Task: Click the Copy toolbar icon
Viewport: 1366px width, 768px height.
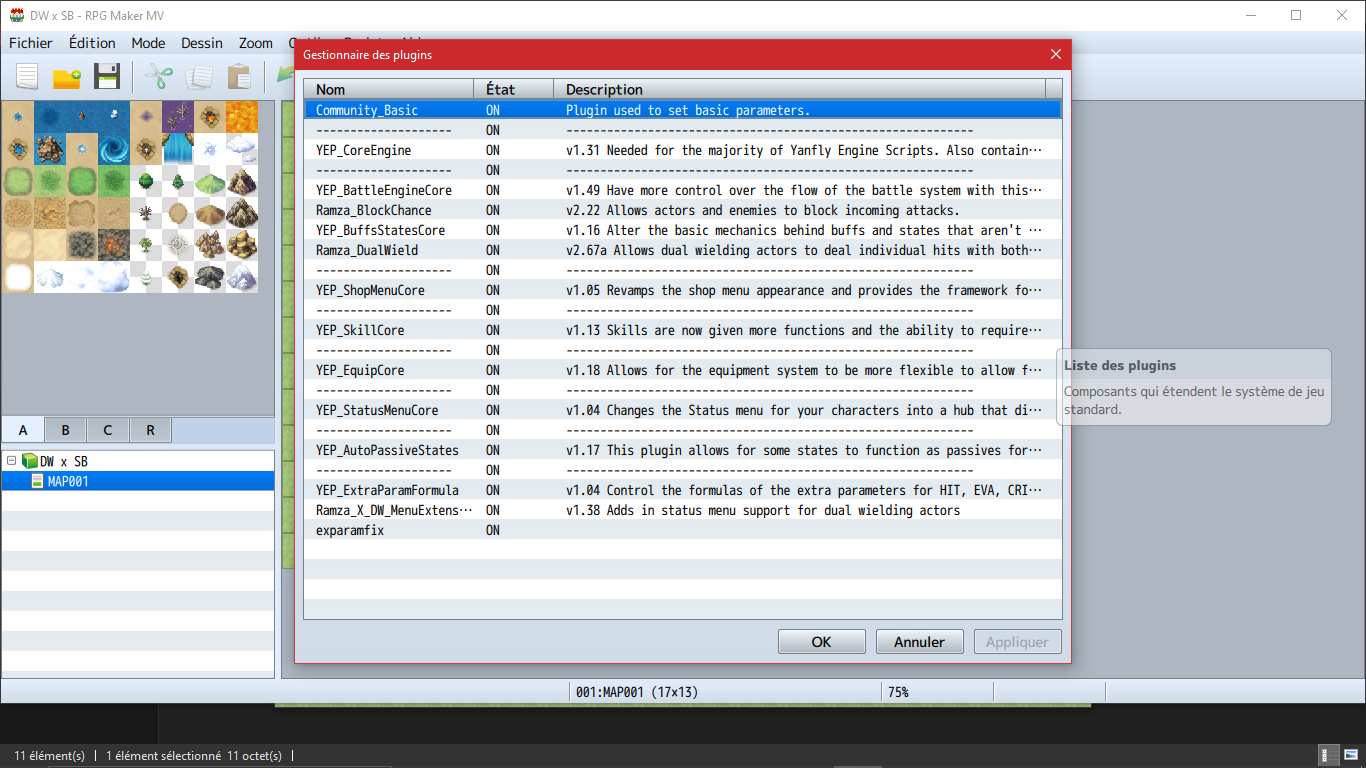Action: (x=199, y=77)
